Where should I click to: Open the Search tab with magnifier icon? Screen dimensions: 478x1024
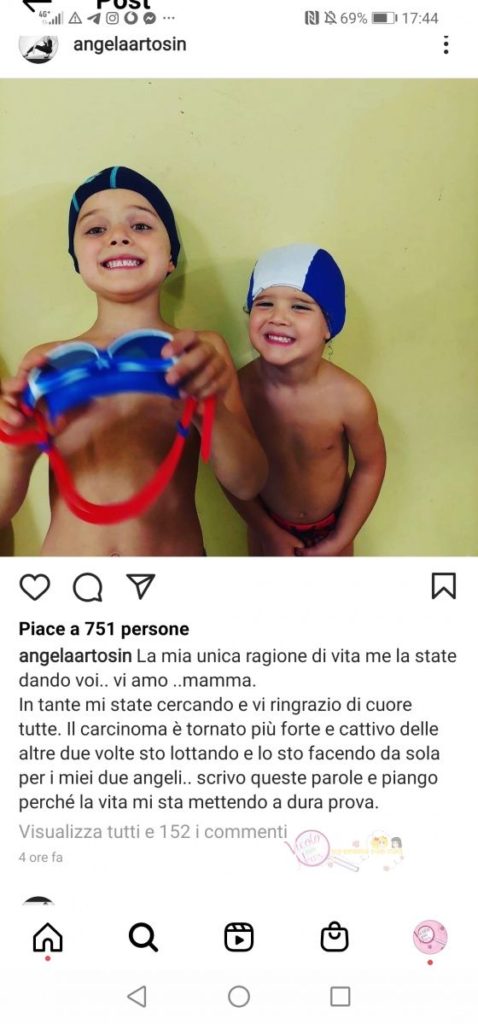tap(143, 938)
